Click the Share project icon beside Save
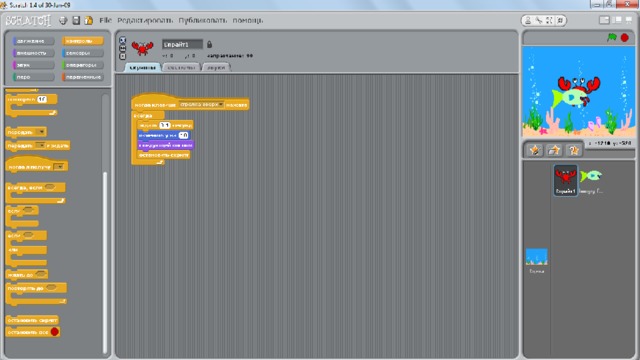640x360 pixels. click(x=89, y=20)
